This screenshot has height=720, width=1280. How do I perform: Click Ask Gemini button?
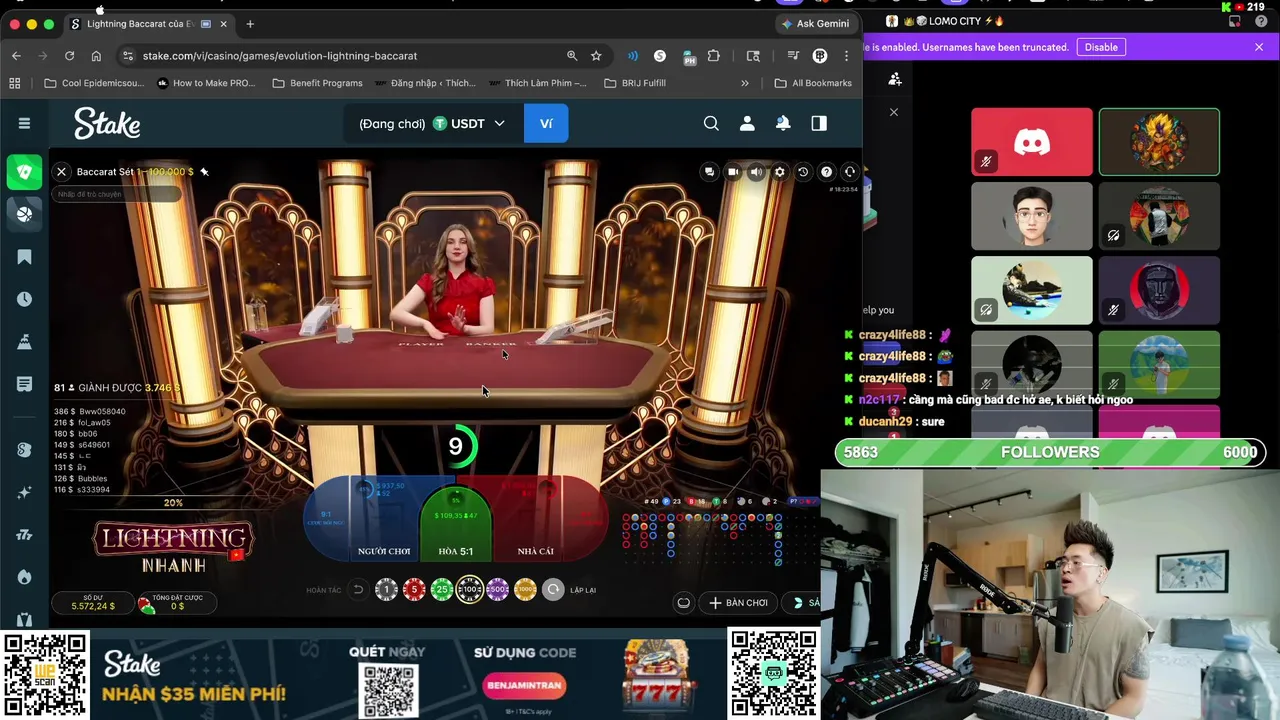[815, 24]
